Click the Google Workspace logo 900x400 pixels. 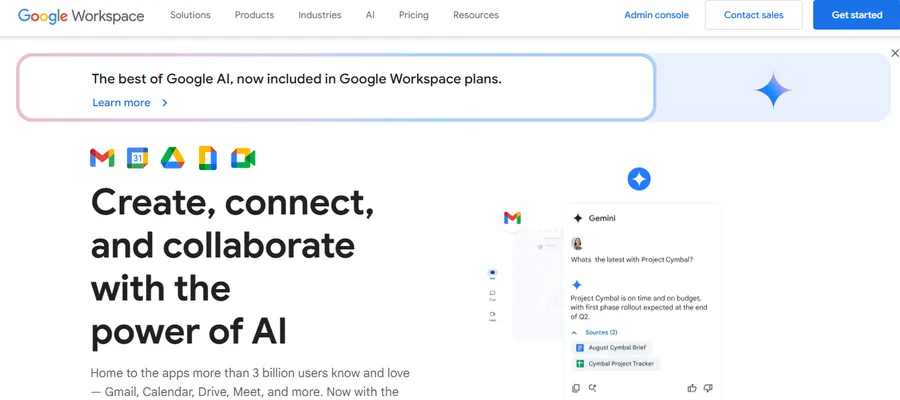(x=81, y=15)
